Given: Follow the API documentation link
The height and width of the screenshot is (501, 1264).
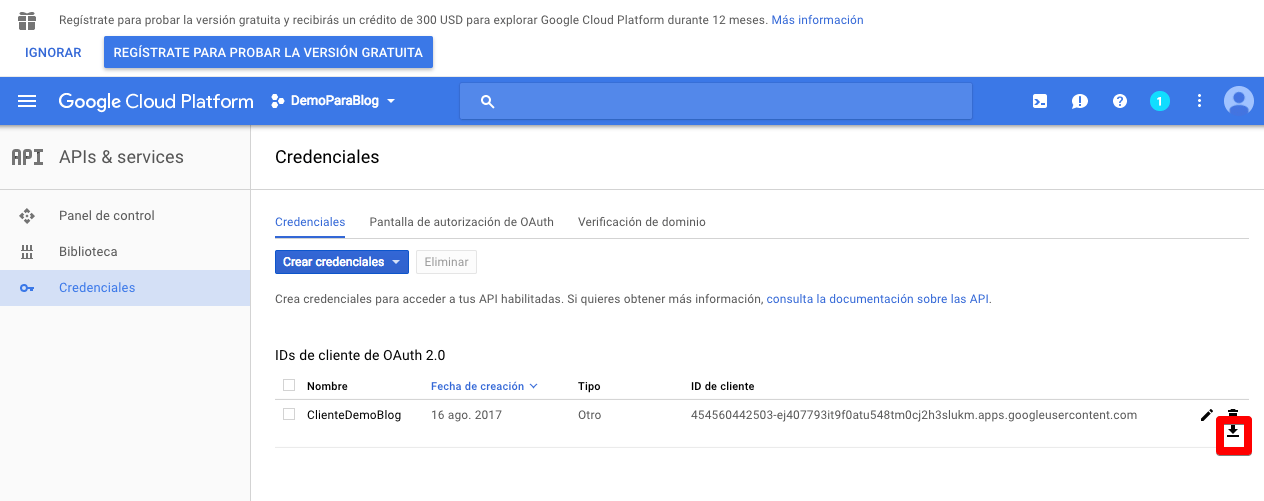Looking at the screenshot, I should point(877,299).
